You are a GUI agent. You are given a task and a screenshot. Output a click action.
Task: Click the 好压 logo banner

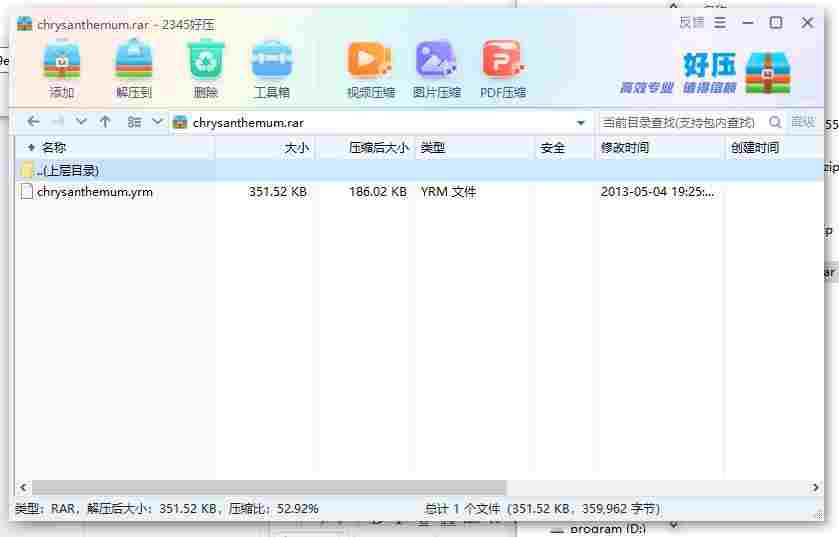pos(706,73)
